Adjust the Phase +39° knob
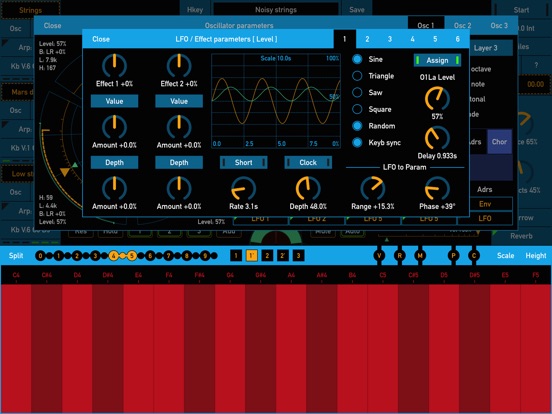 click(x=437, y=189)
